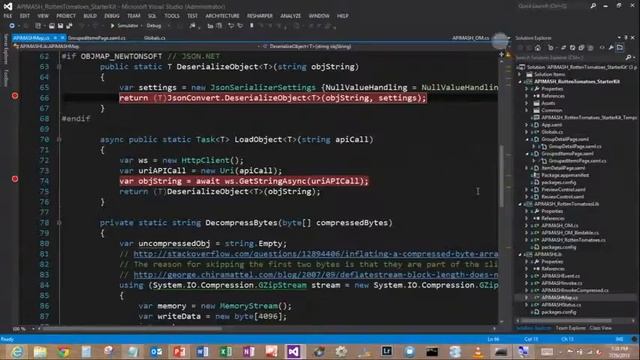Open Internet Explorer from the taskbar
This screenshot has height=360, width=640.
tap(17, 351)
